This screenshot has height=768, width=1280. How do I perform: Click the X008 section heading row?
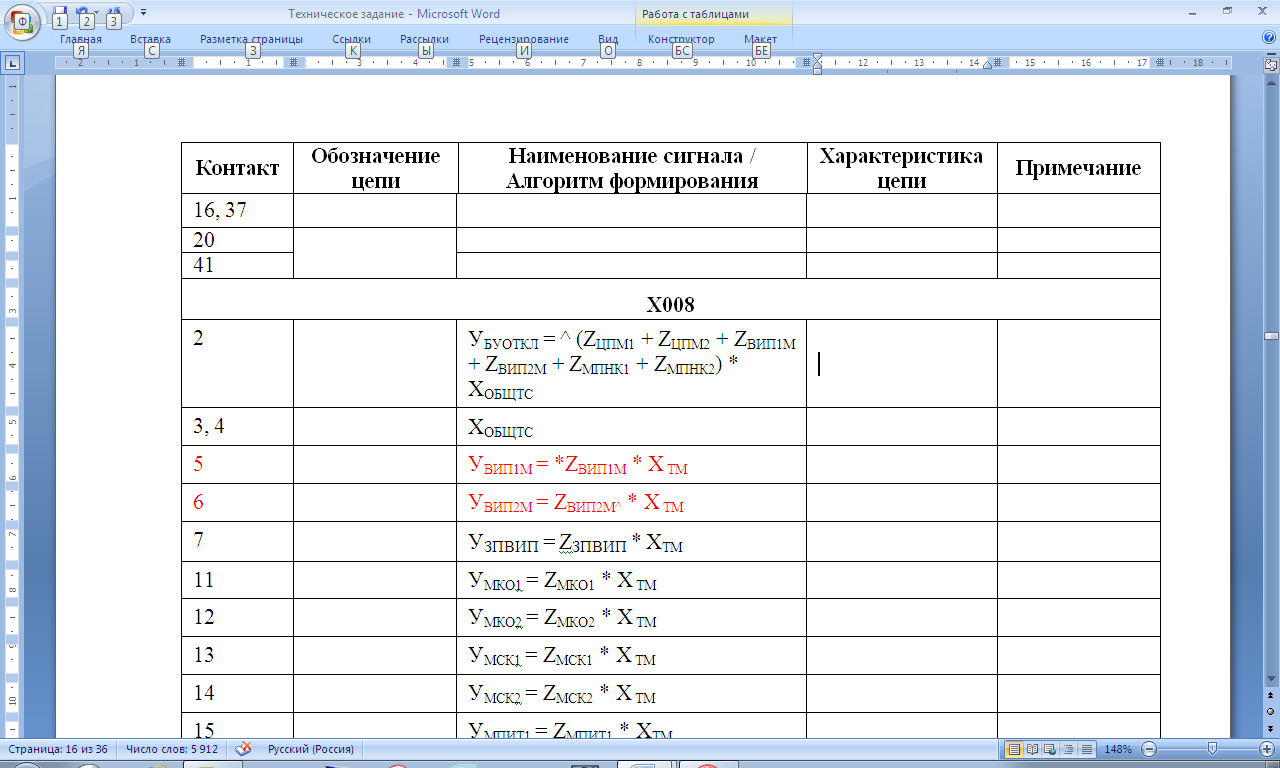[670, 299]
